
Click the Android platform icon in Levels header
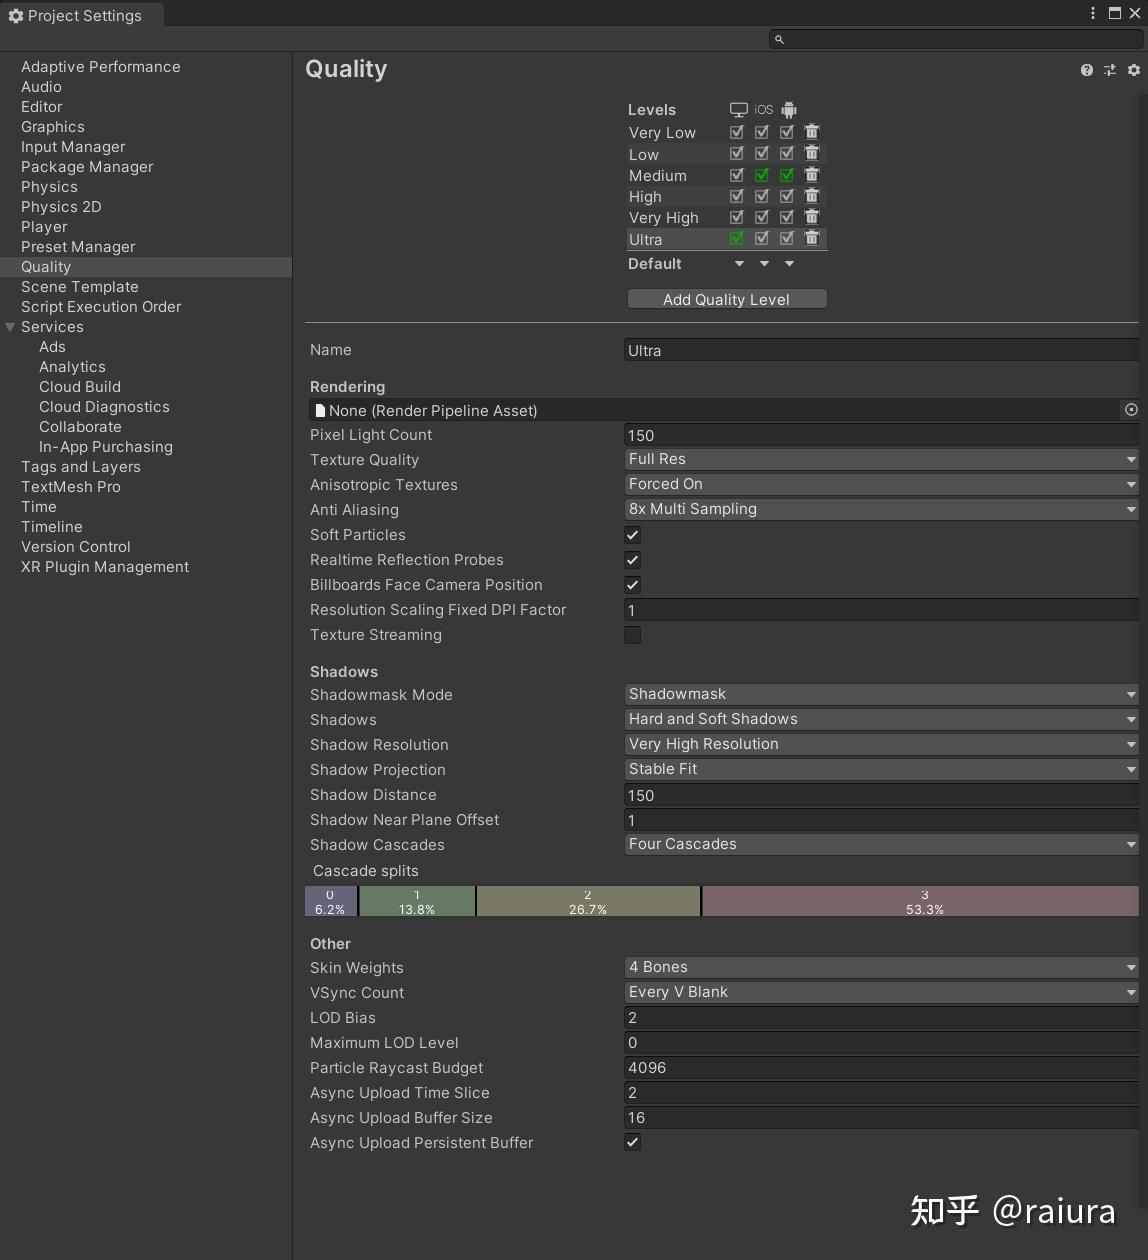pyautogui.click(x=788, y=109)
